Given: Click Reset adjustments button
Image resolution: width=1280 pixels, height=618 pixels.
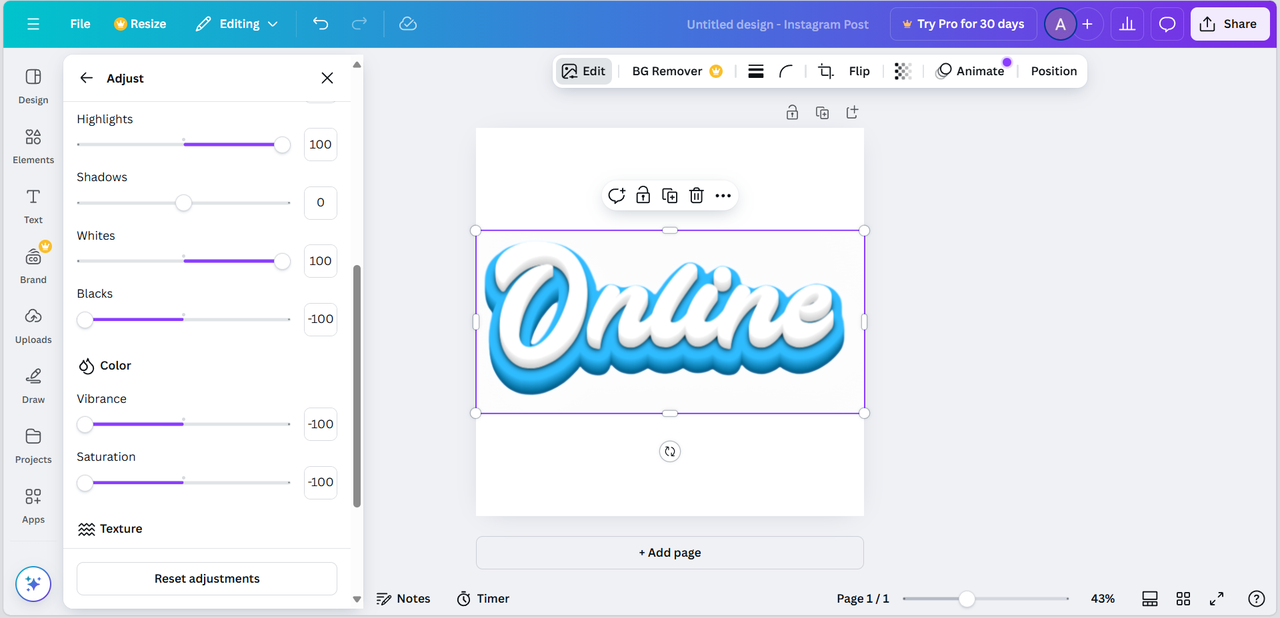Looking at the screenshot, I should 207,579.
